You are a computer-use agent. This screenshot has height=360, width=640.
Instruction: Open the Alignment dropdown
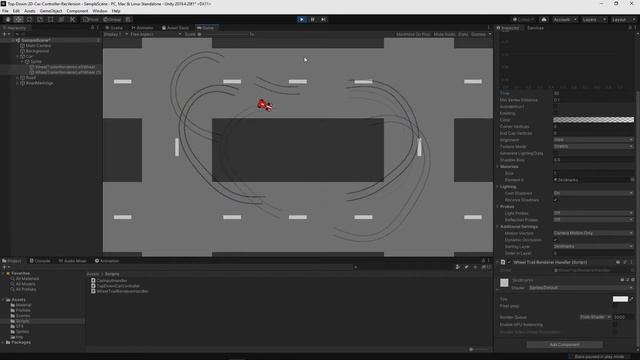coord(593,140)
